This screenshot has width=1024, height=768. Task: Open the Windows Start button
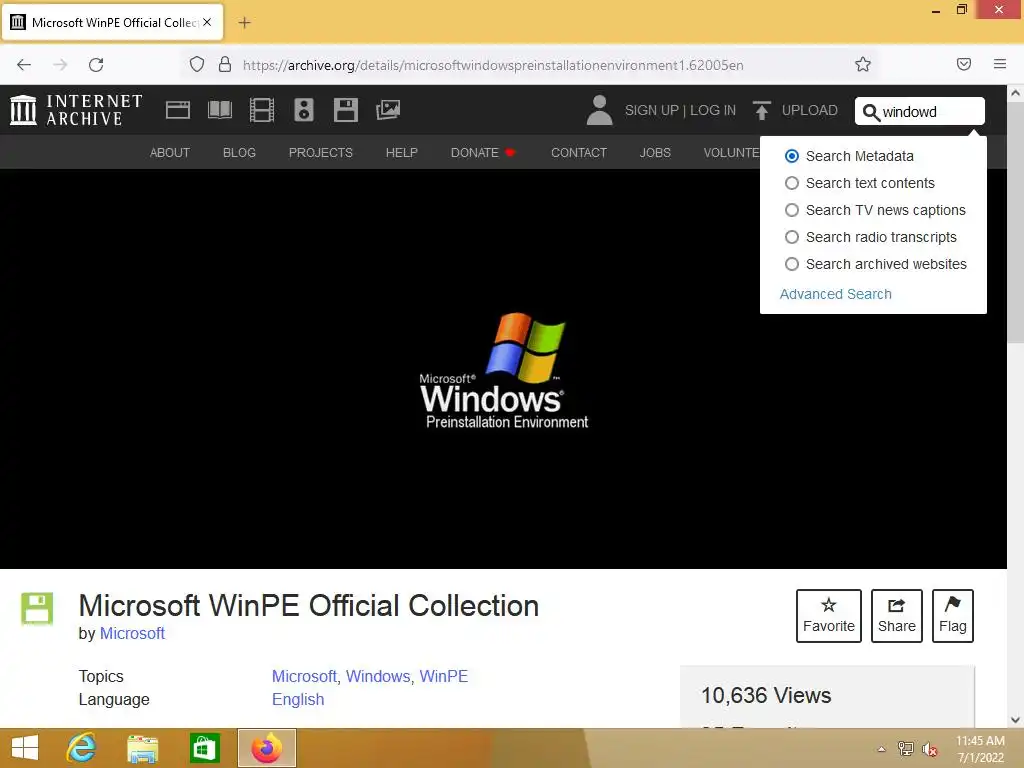(25, 748)
